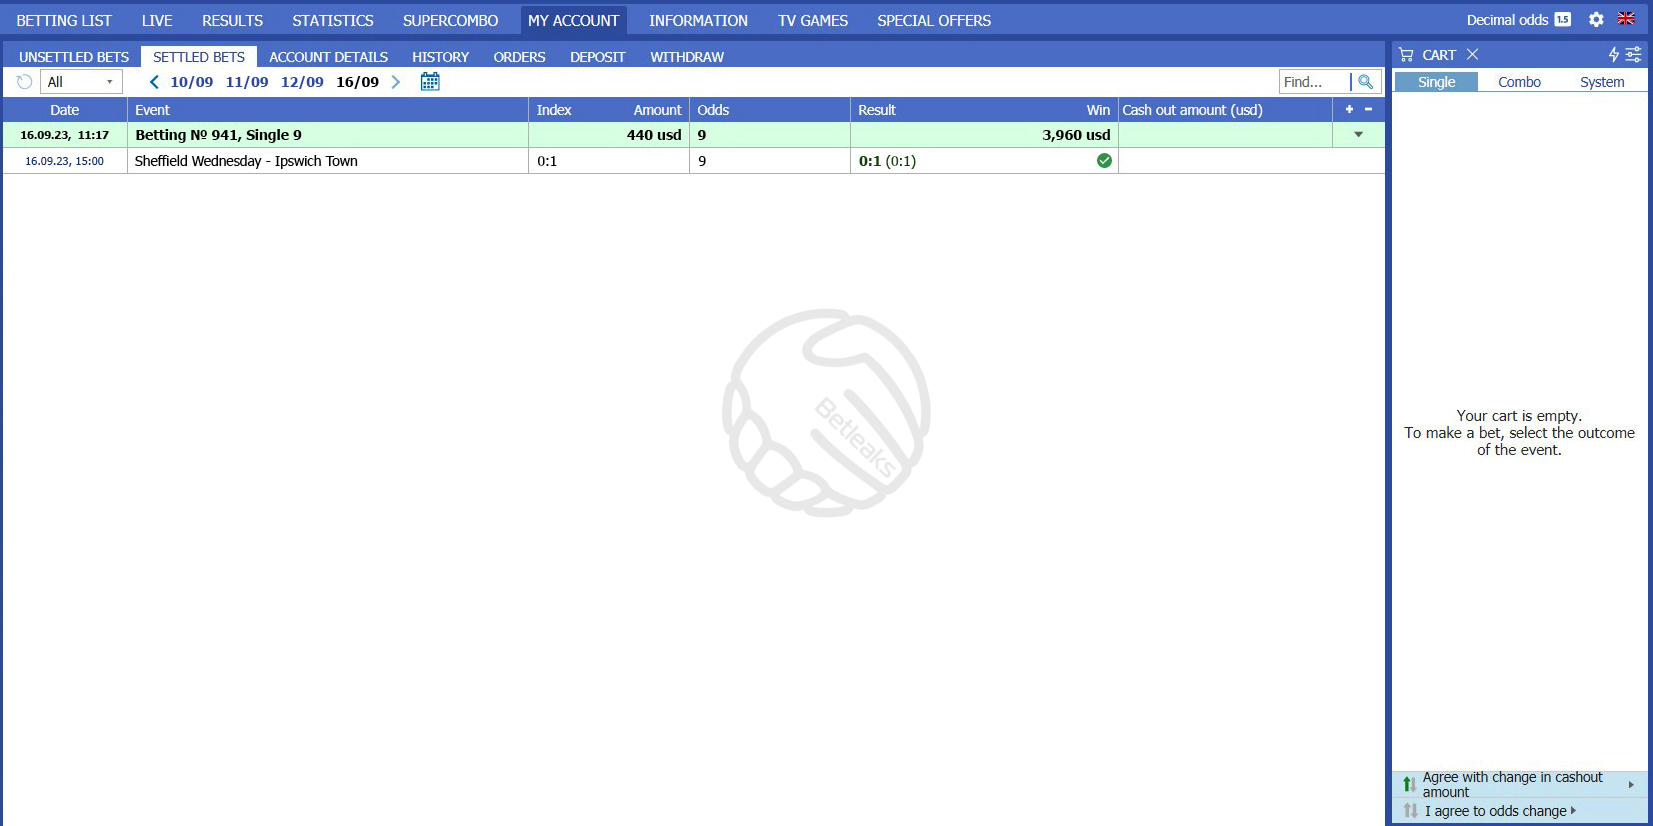The width and height of the screenshot is (1653, 826).
Task: Open INFORMATION menu item
Action: (698, 20)
